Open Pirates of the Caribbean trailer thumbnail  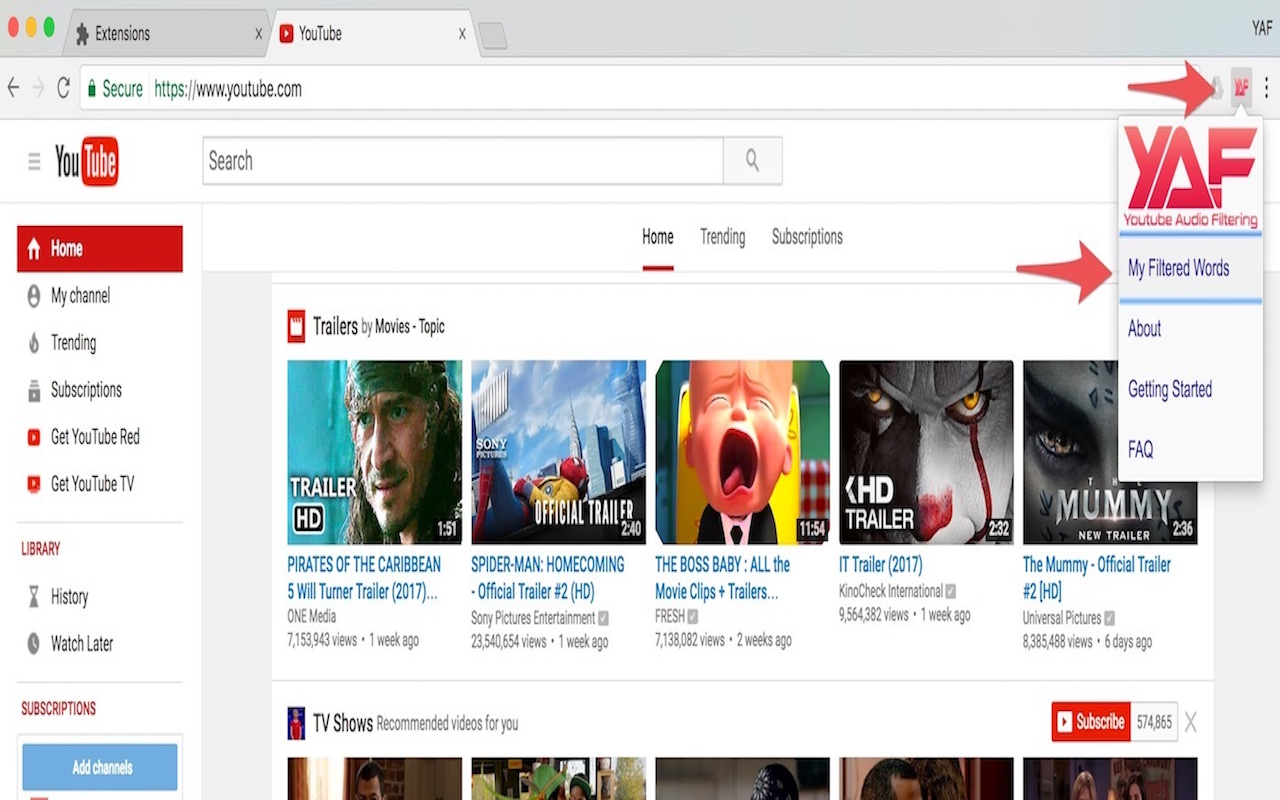[375, 452]
